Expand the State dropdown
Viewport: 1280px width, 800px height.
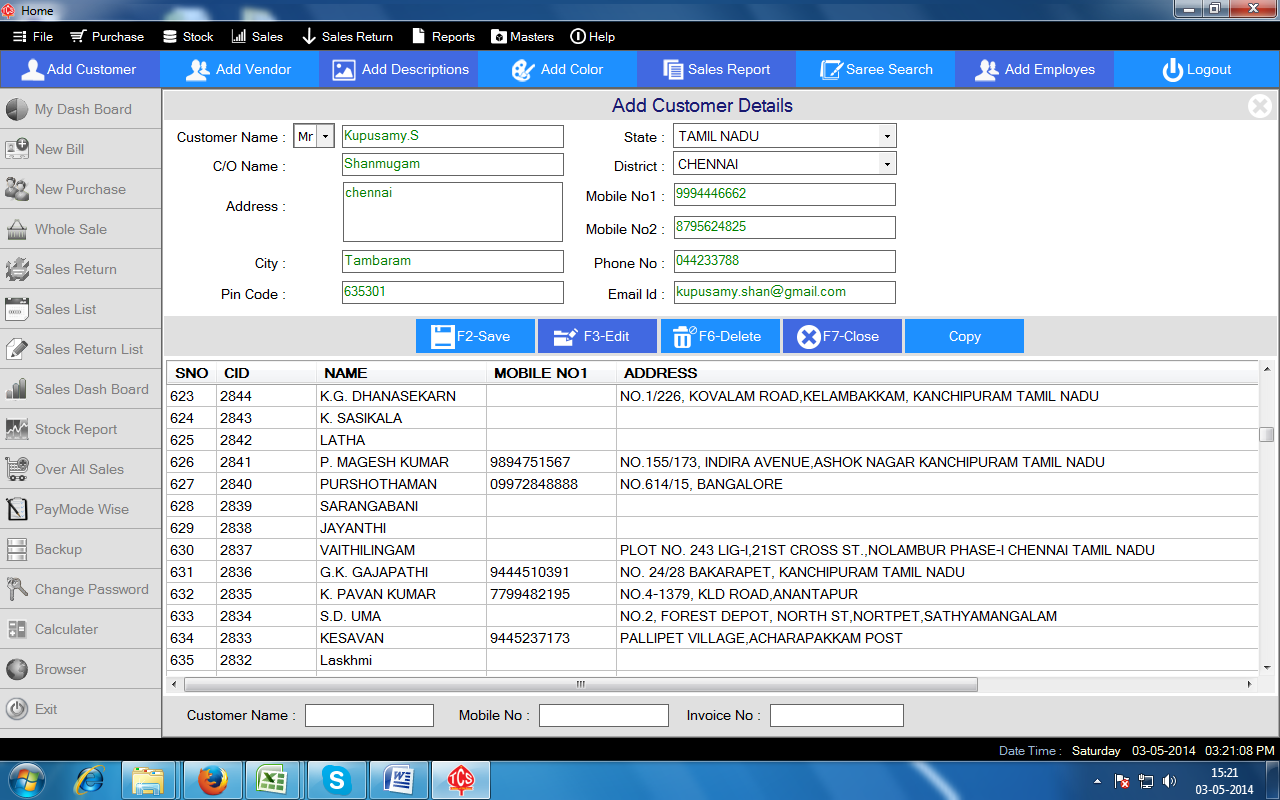point(886,136)
